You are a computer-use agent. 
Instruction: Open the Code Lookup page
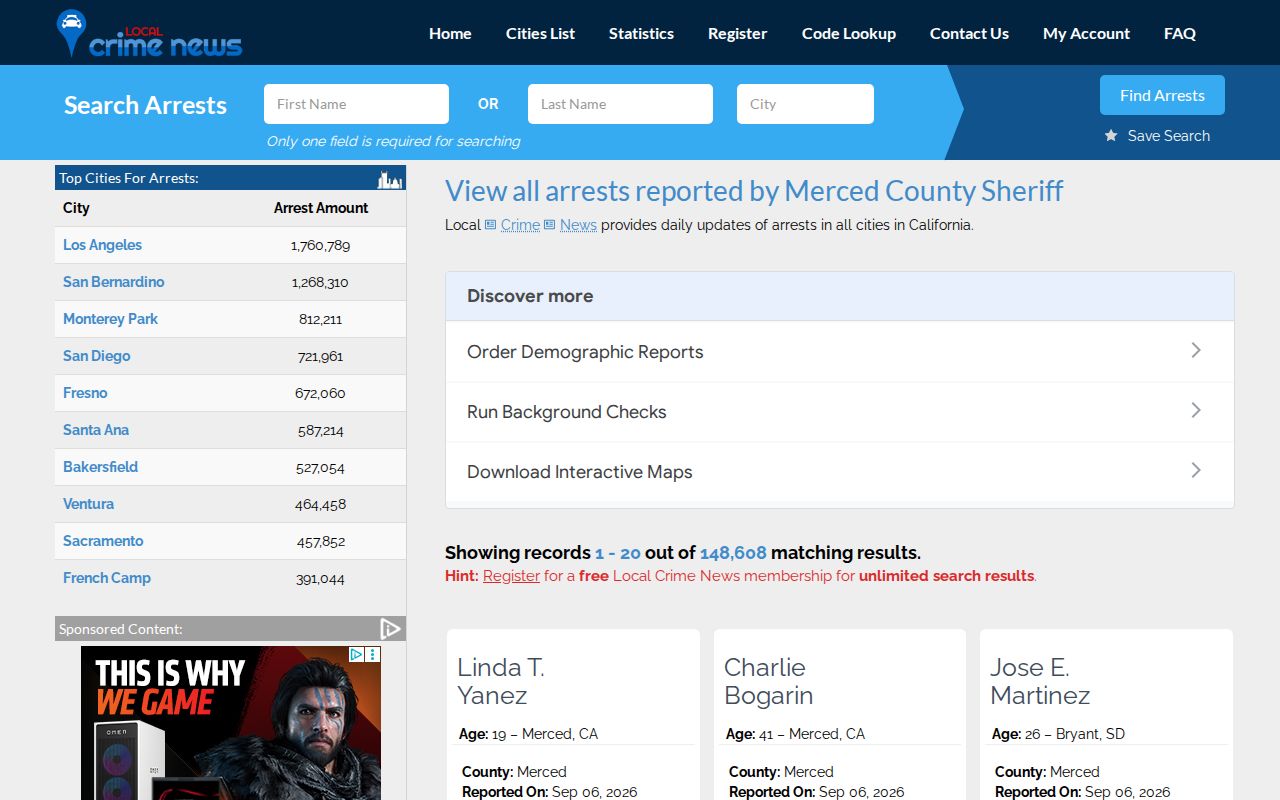tap(849, 33)
